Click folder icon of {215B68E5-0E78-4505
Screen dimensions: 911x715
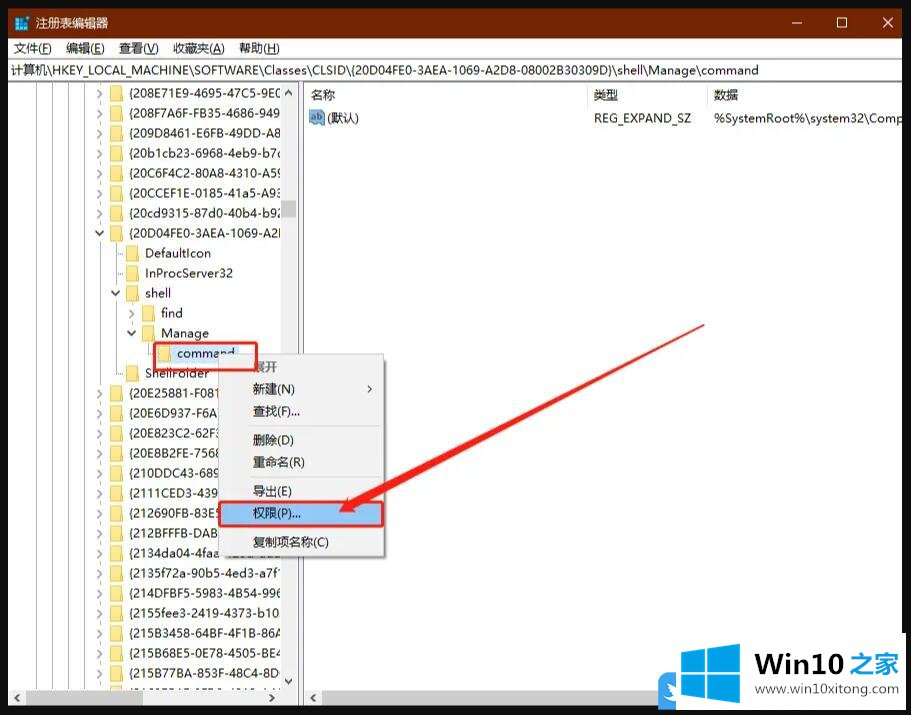[x=116, y=653]
